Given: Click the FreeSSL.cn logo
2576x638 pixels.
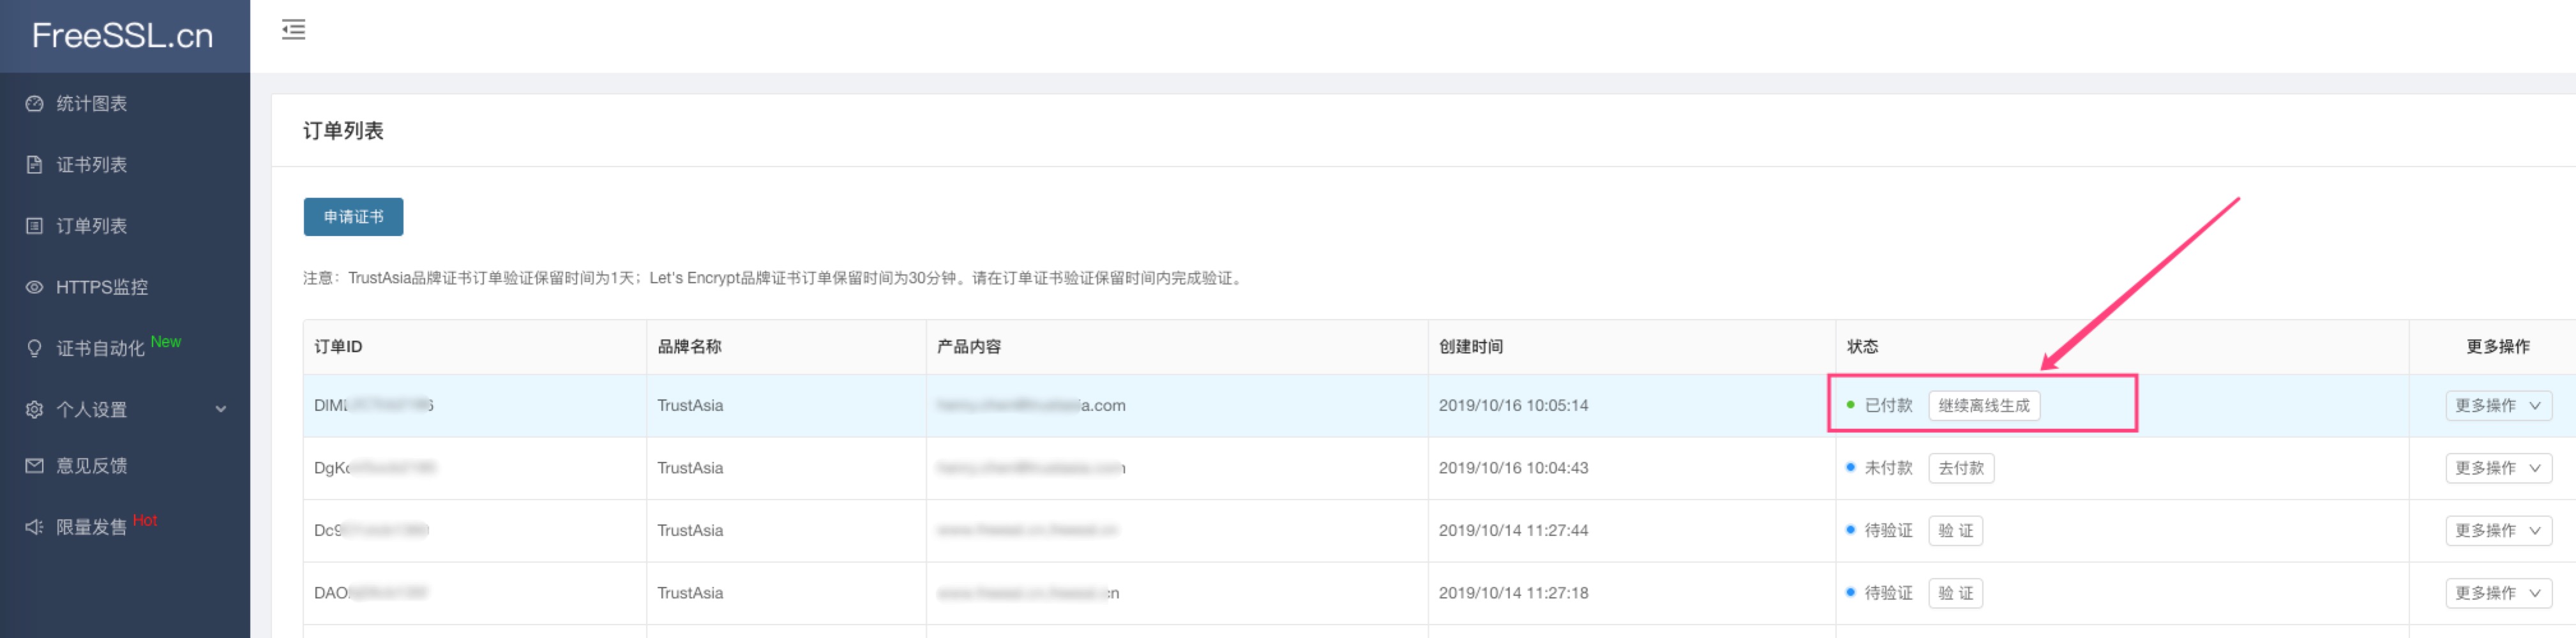Looking at the screenshot, I should point(123,36).
